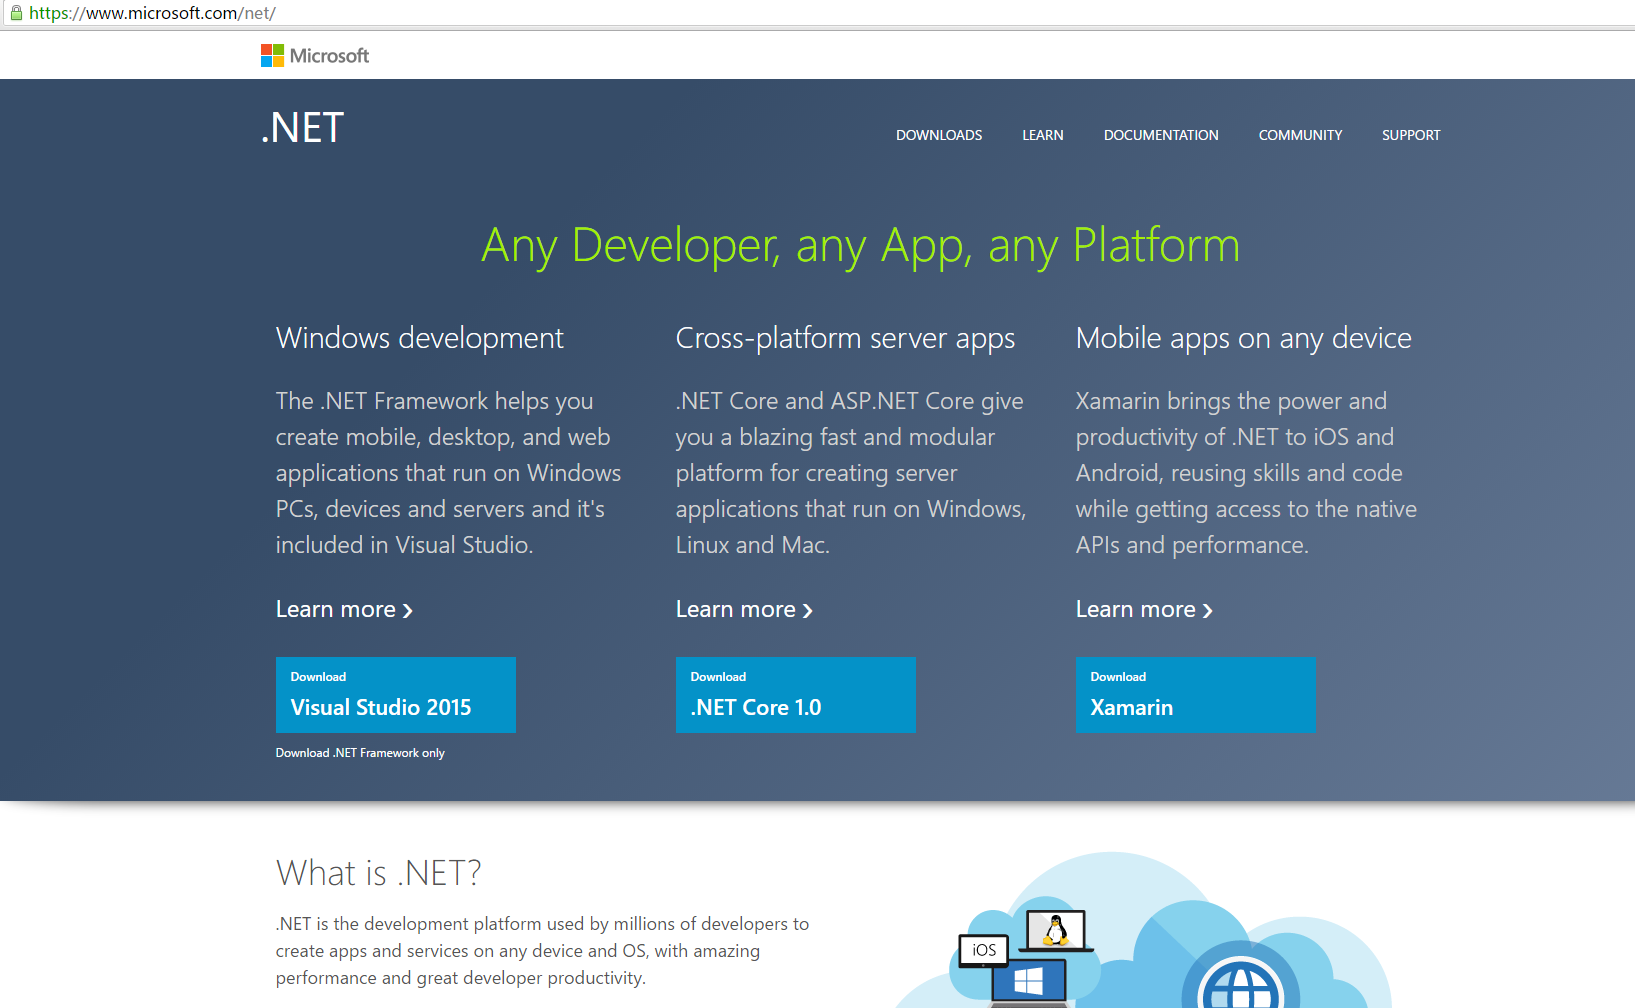Click the URL in the address bar

pyautogui.click(x=152, y=13)
